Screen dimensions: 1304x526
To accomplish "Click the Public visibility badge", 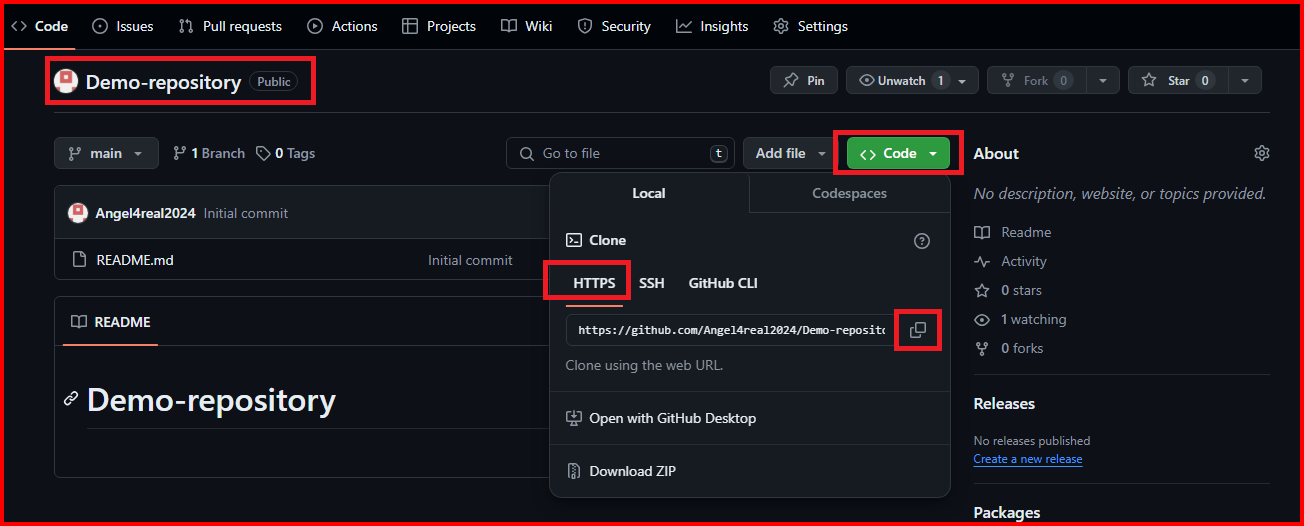I will (x=274, y=82).
